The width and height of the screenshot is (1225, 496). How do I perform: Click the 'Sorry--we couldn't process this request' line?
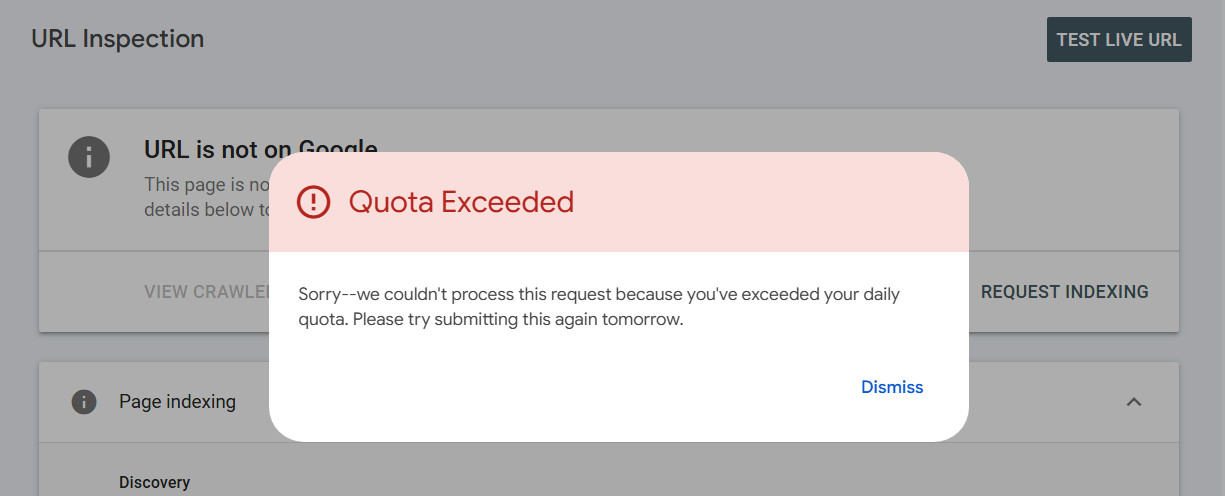point(599,295)
